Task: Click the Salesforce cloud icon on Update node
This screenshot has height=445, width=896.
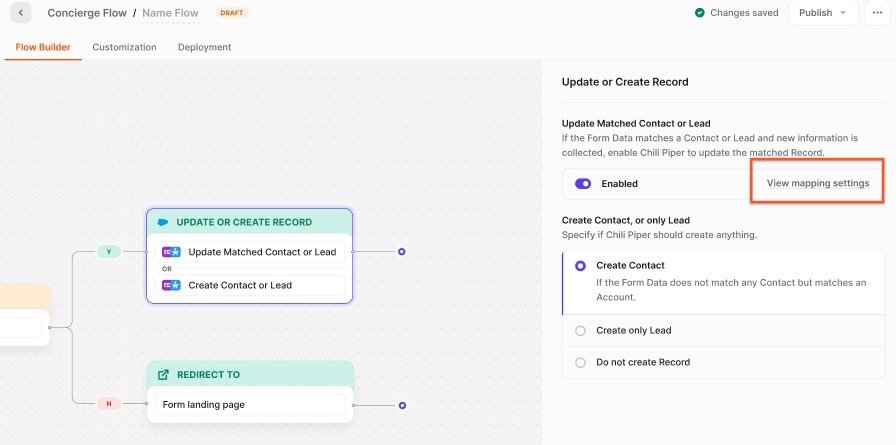Action: point(163,222)
